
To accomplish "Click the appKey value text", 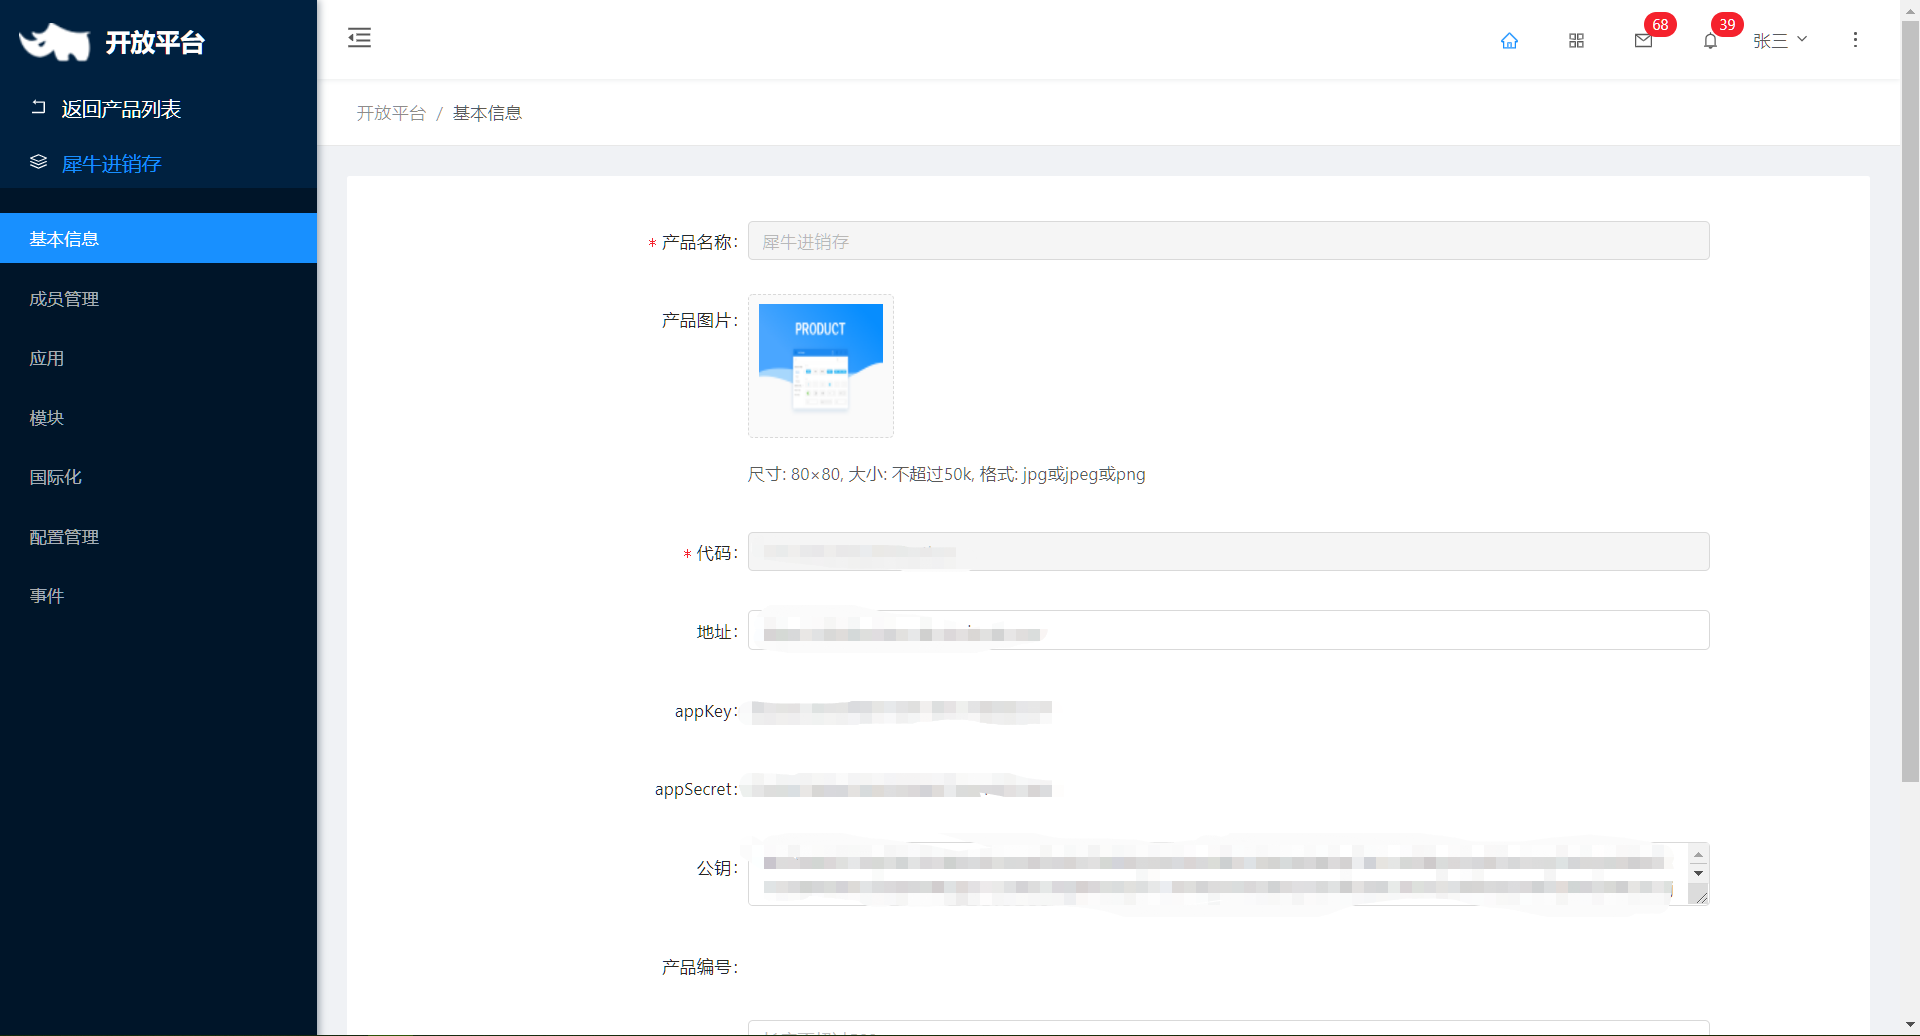I will [901, 709].
